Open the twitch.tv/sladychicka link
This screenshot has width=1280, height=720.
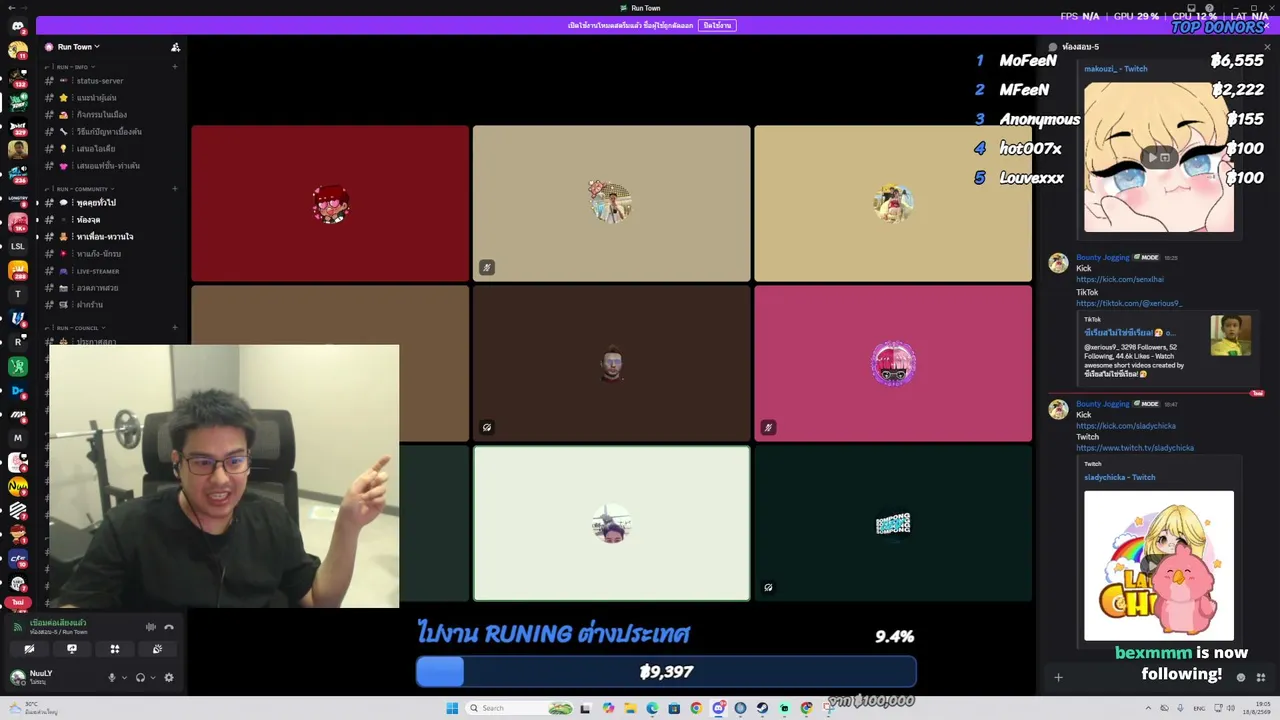coord(1135,448)
